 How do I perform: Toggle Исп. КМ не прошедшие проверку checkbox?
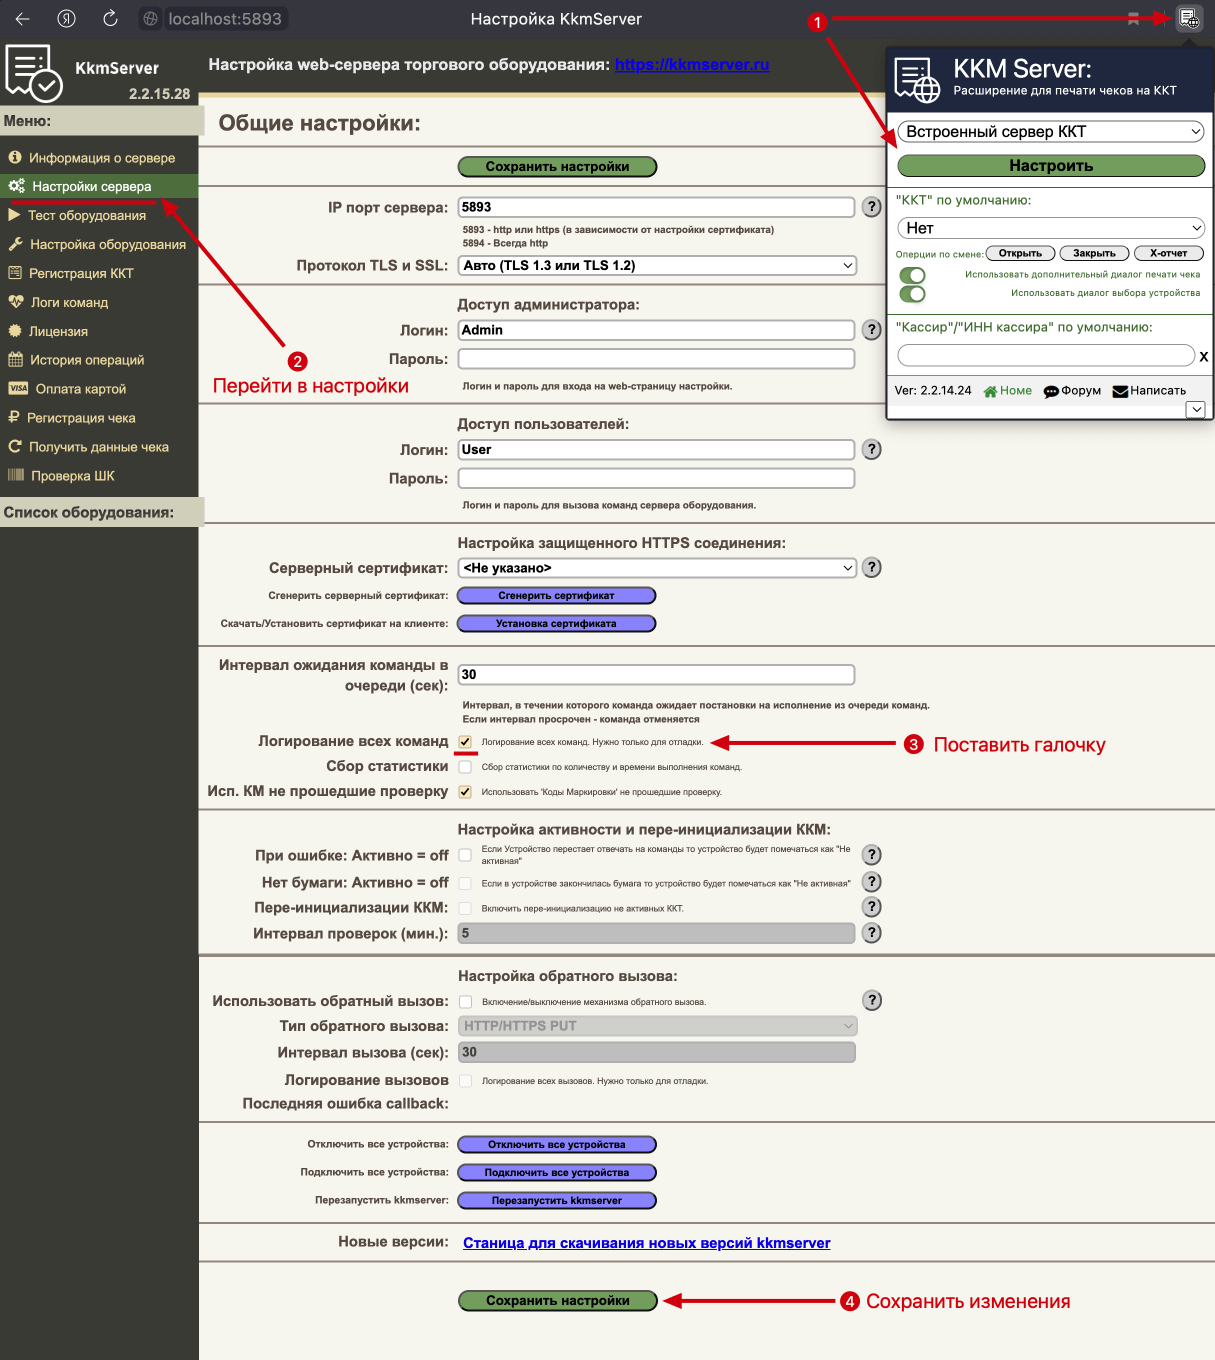465,792
